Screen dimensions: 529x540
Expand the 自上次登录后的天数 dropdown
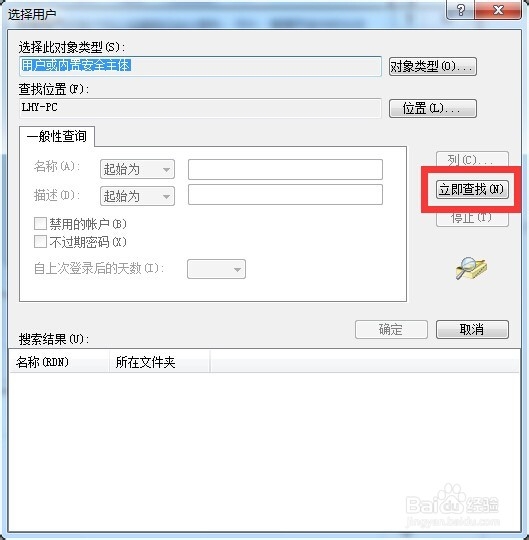click(216, 269)
